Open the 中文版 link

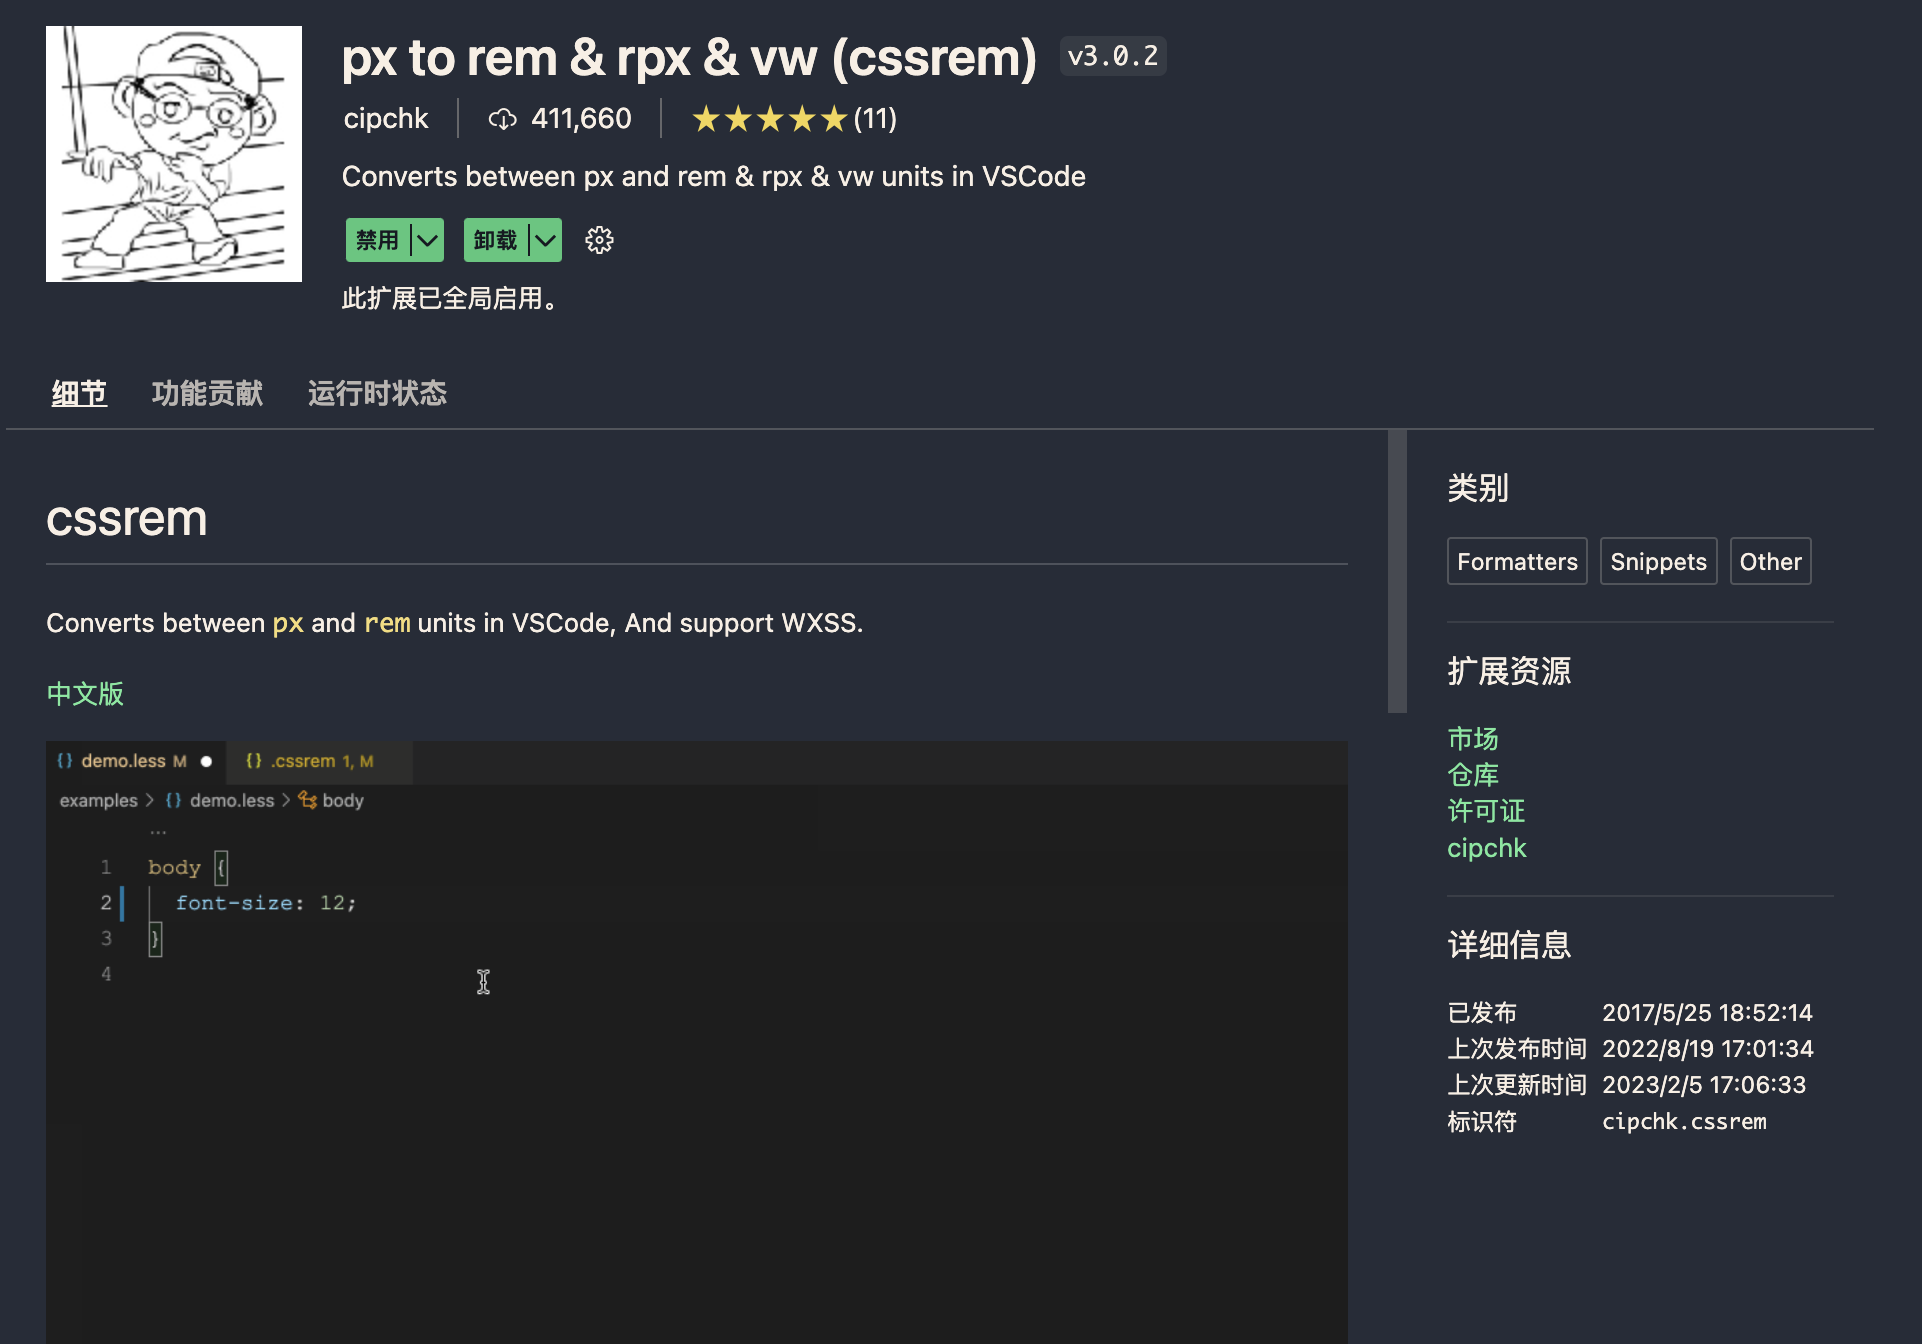point(85,693)
